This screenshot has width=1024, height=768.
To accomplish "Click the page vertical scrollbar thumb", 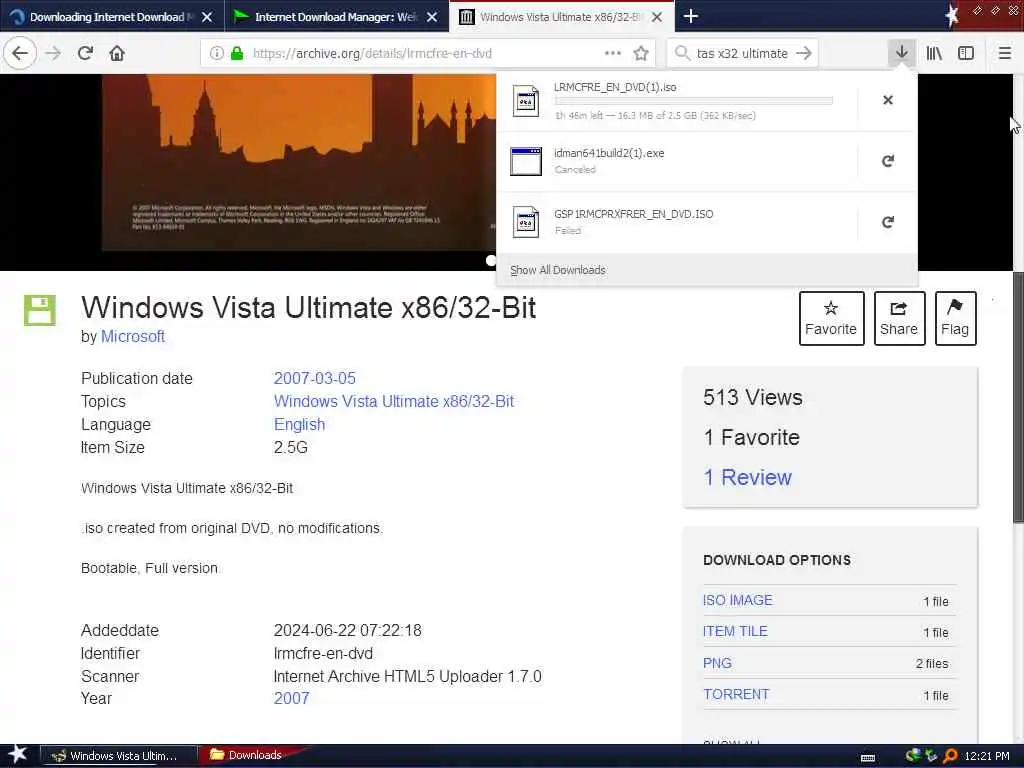I will pos(1018,396).
